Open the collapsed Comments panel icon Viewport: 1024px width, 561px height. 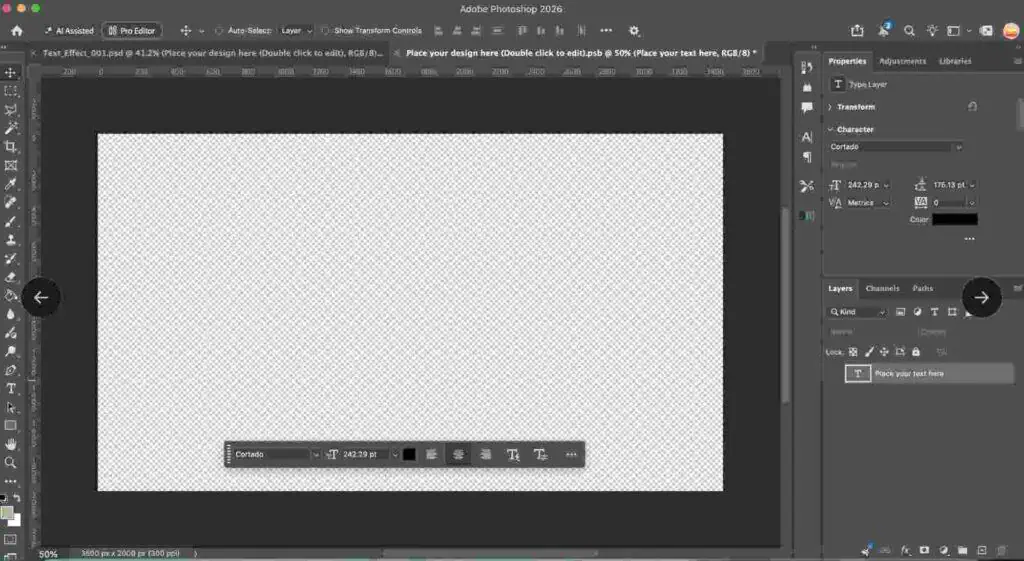click(x=807, y=107)
